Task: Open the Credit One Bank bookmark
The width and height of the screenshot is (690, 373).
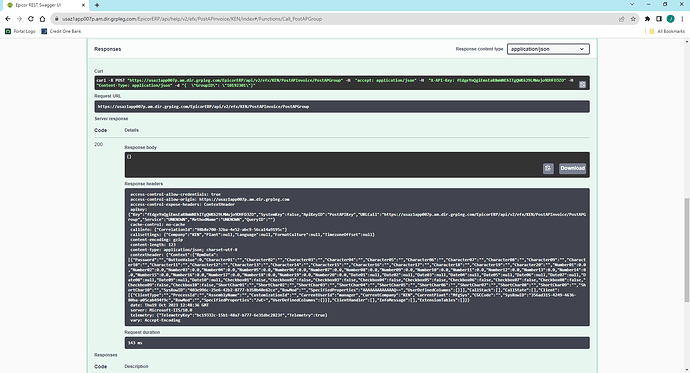Action: coord(61,31)
